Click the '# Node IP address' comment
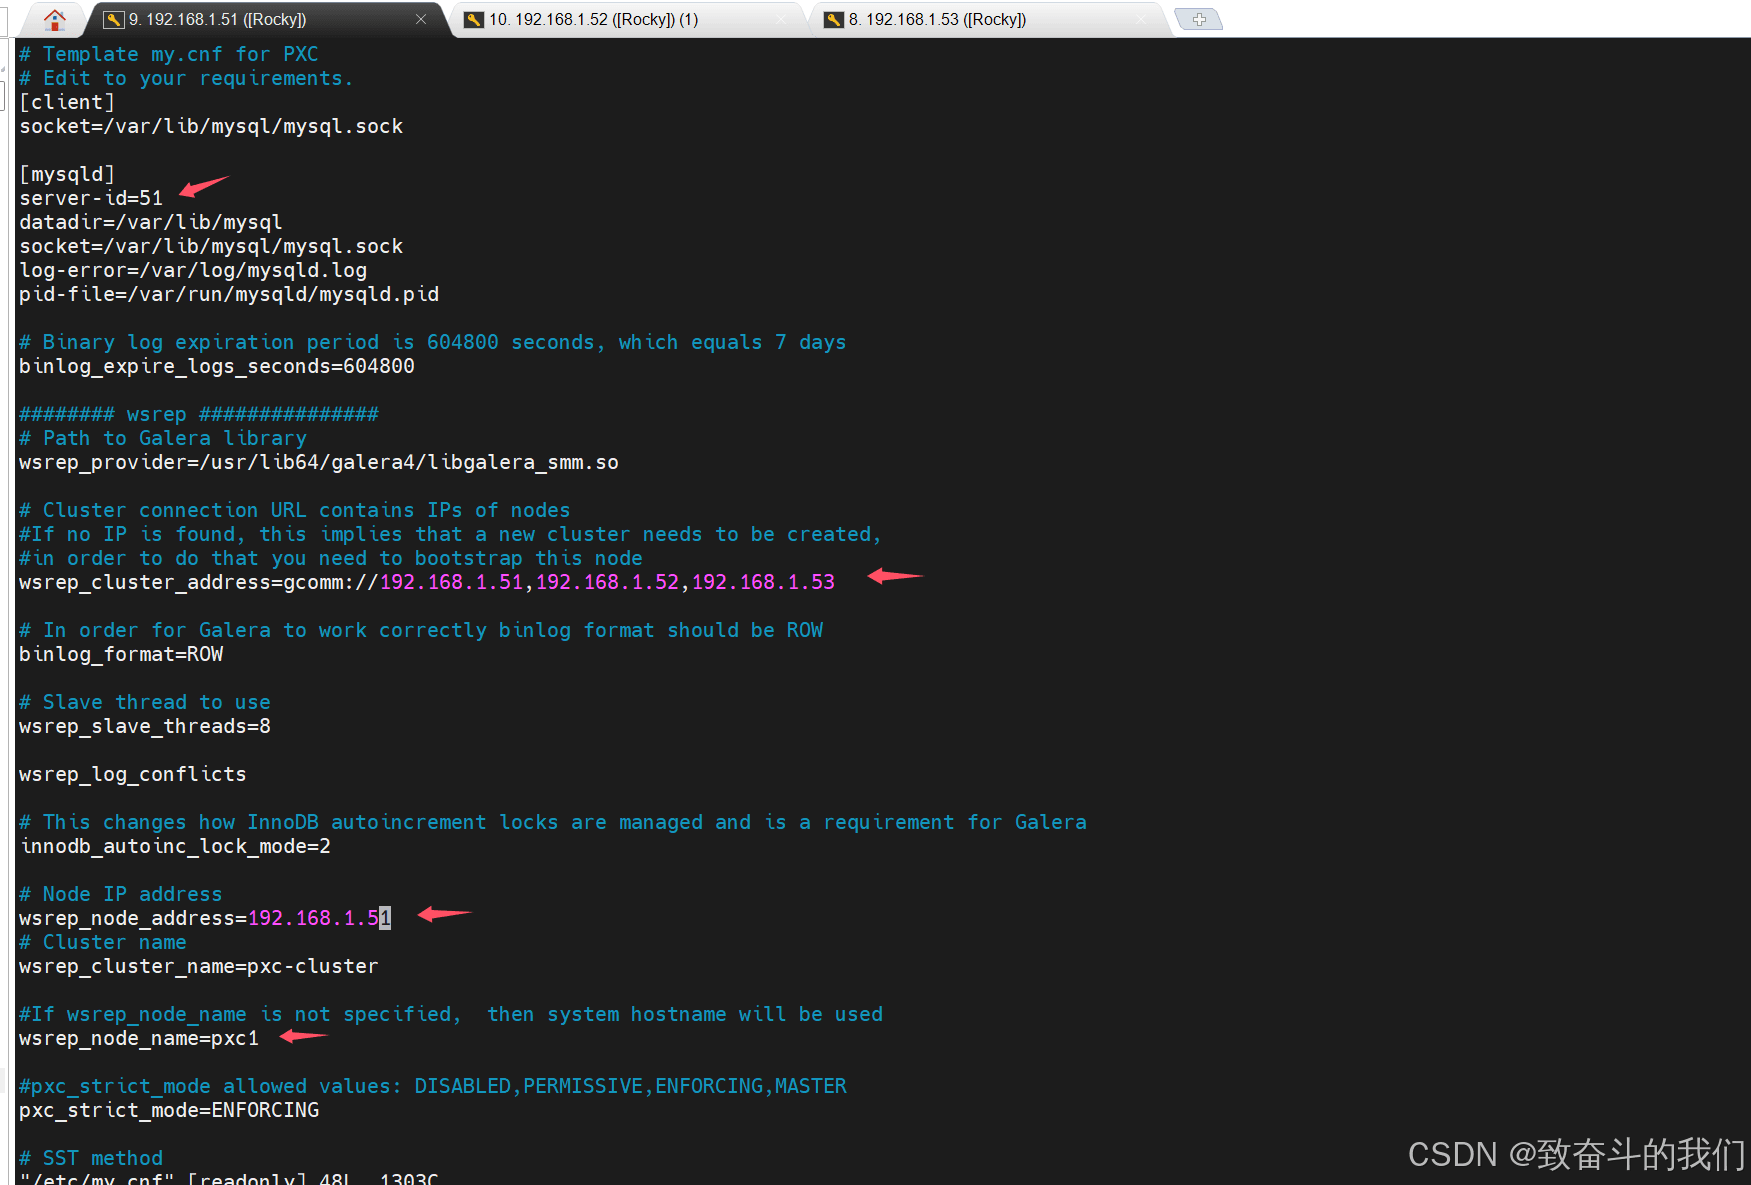Image resolution: width=1751 pixels, height=1185 pixels. tap(121, 894)
